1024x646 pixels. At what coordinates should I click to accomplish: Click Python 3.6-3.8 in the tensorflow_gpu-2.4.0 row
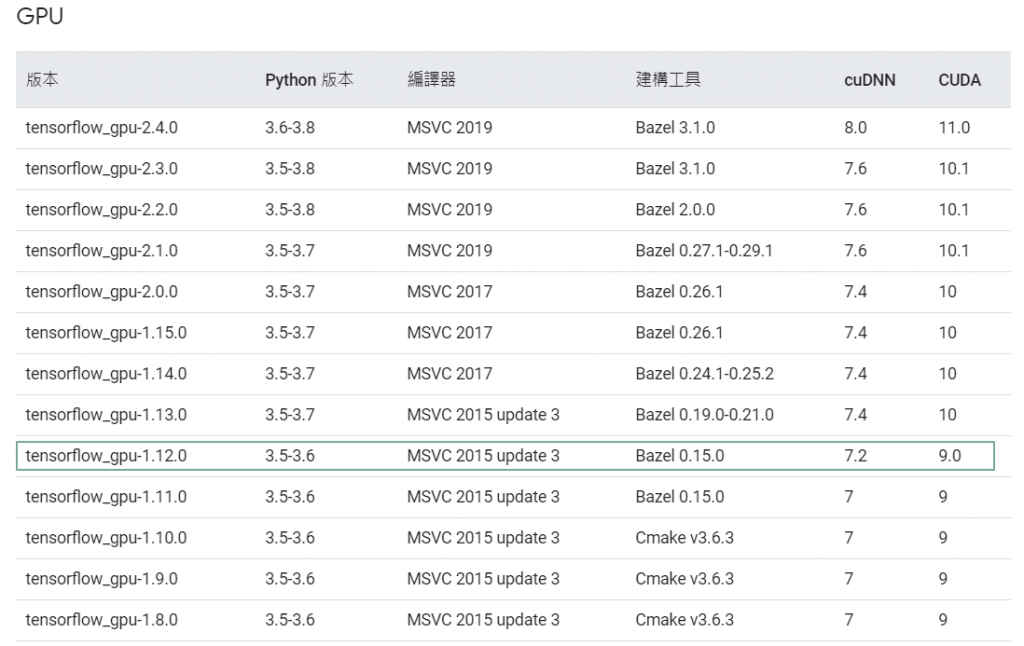click(x=290, y=128)
